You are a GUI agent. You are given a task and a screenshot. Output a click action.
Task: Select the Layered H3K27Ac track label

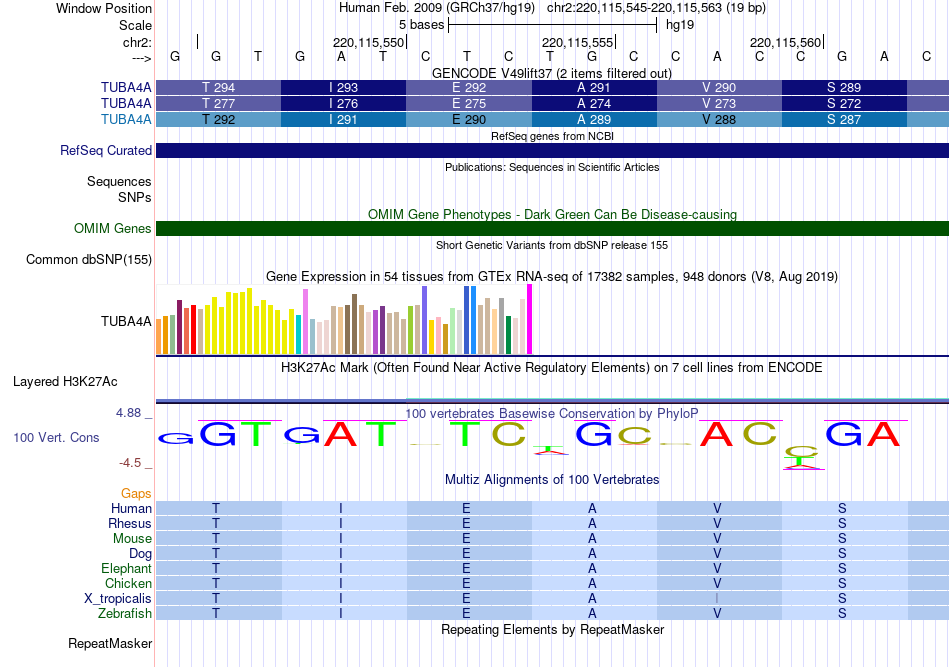(x=65, y=382)
